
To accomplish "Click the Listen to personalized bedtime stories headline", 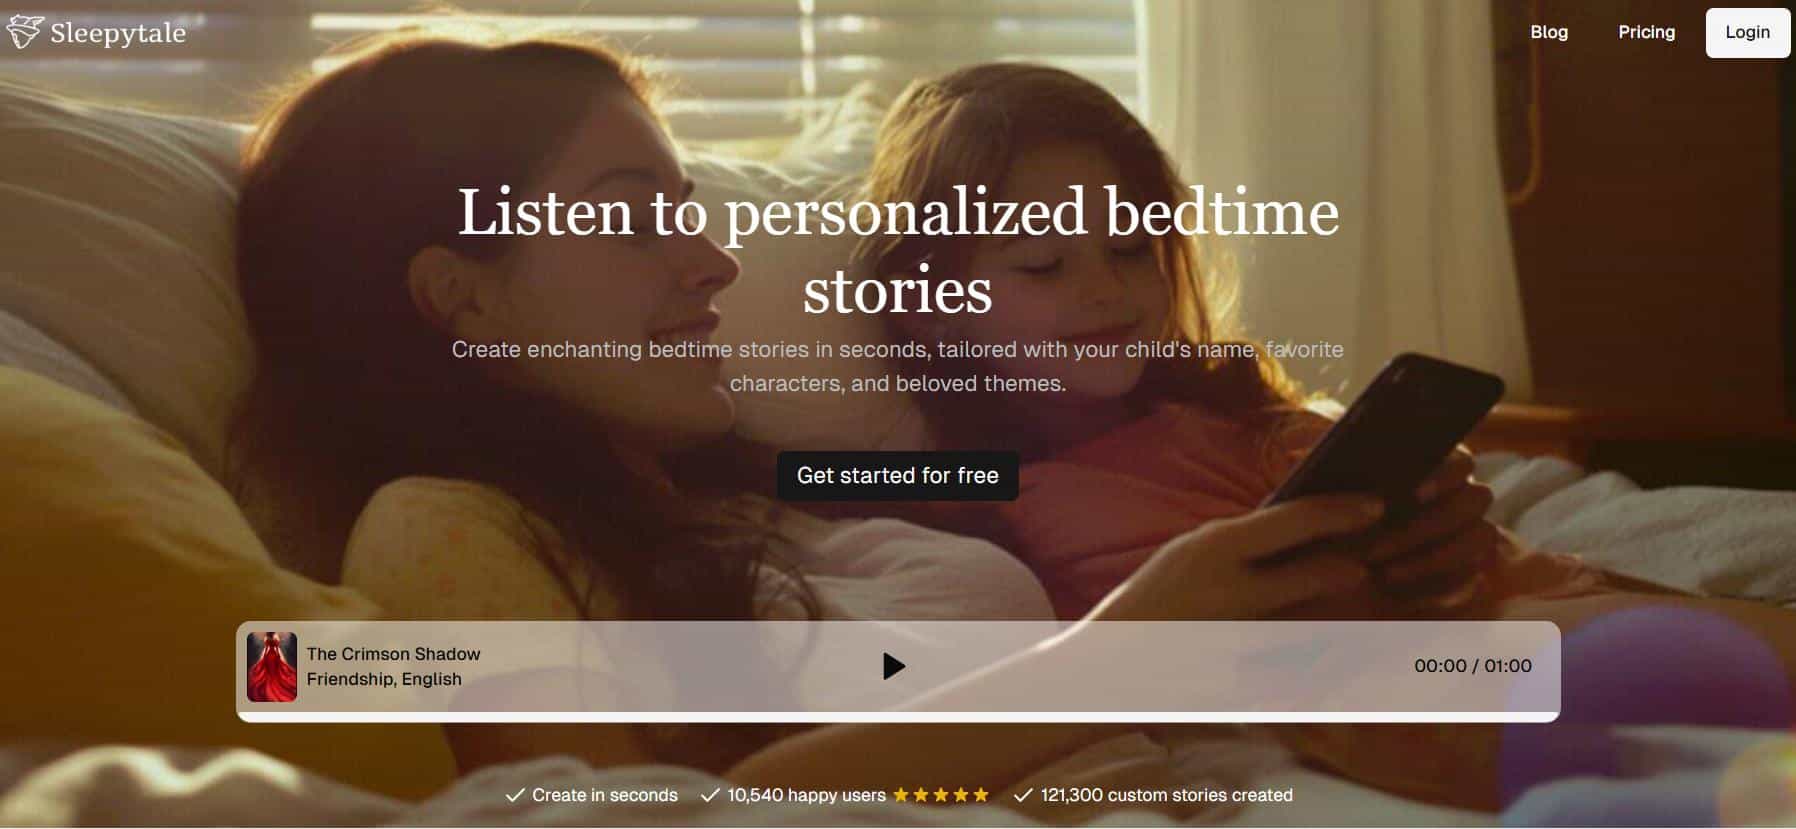I will point(897,251).
